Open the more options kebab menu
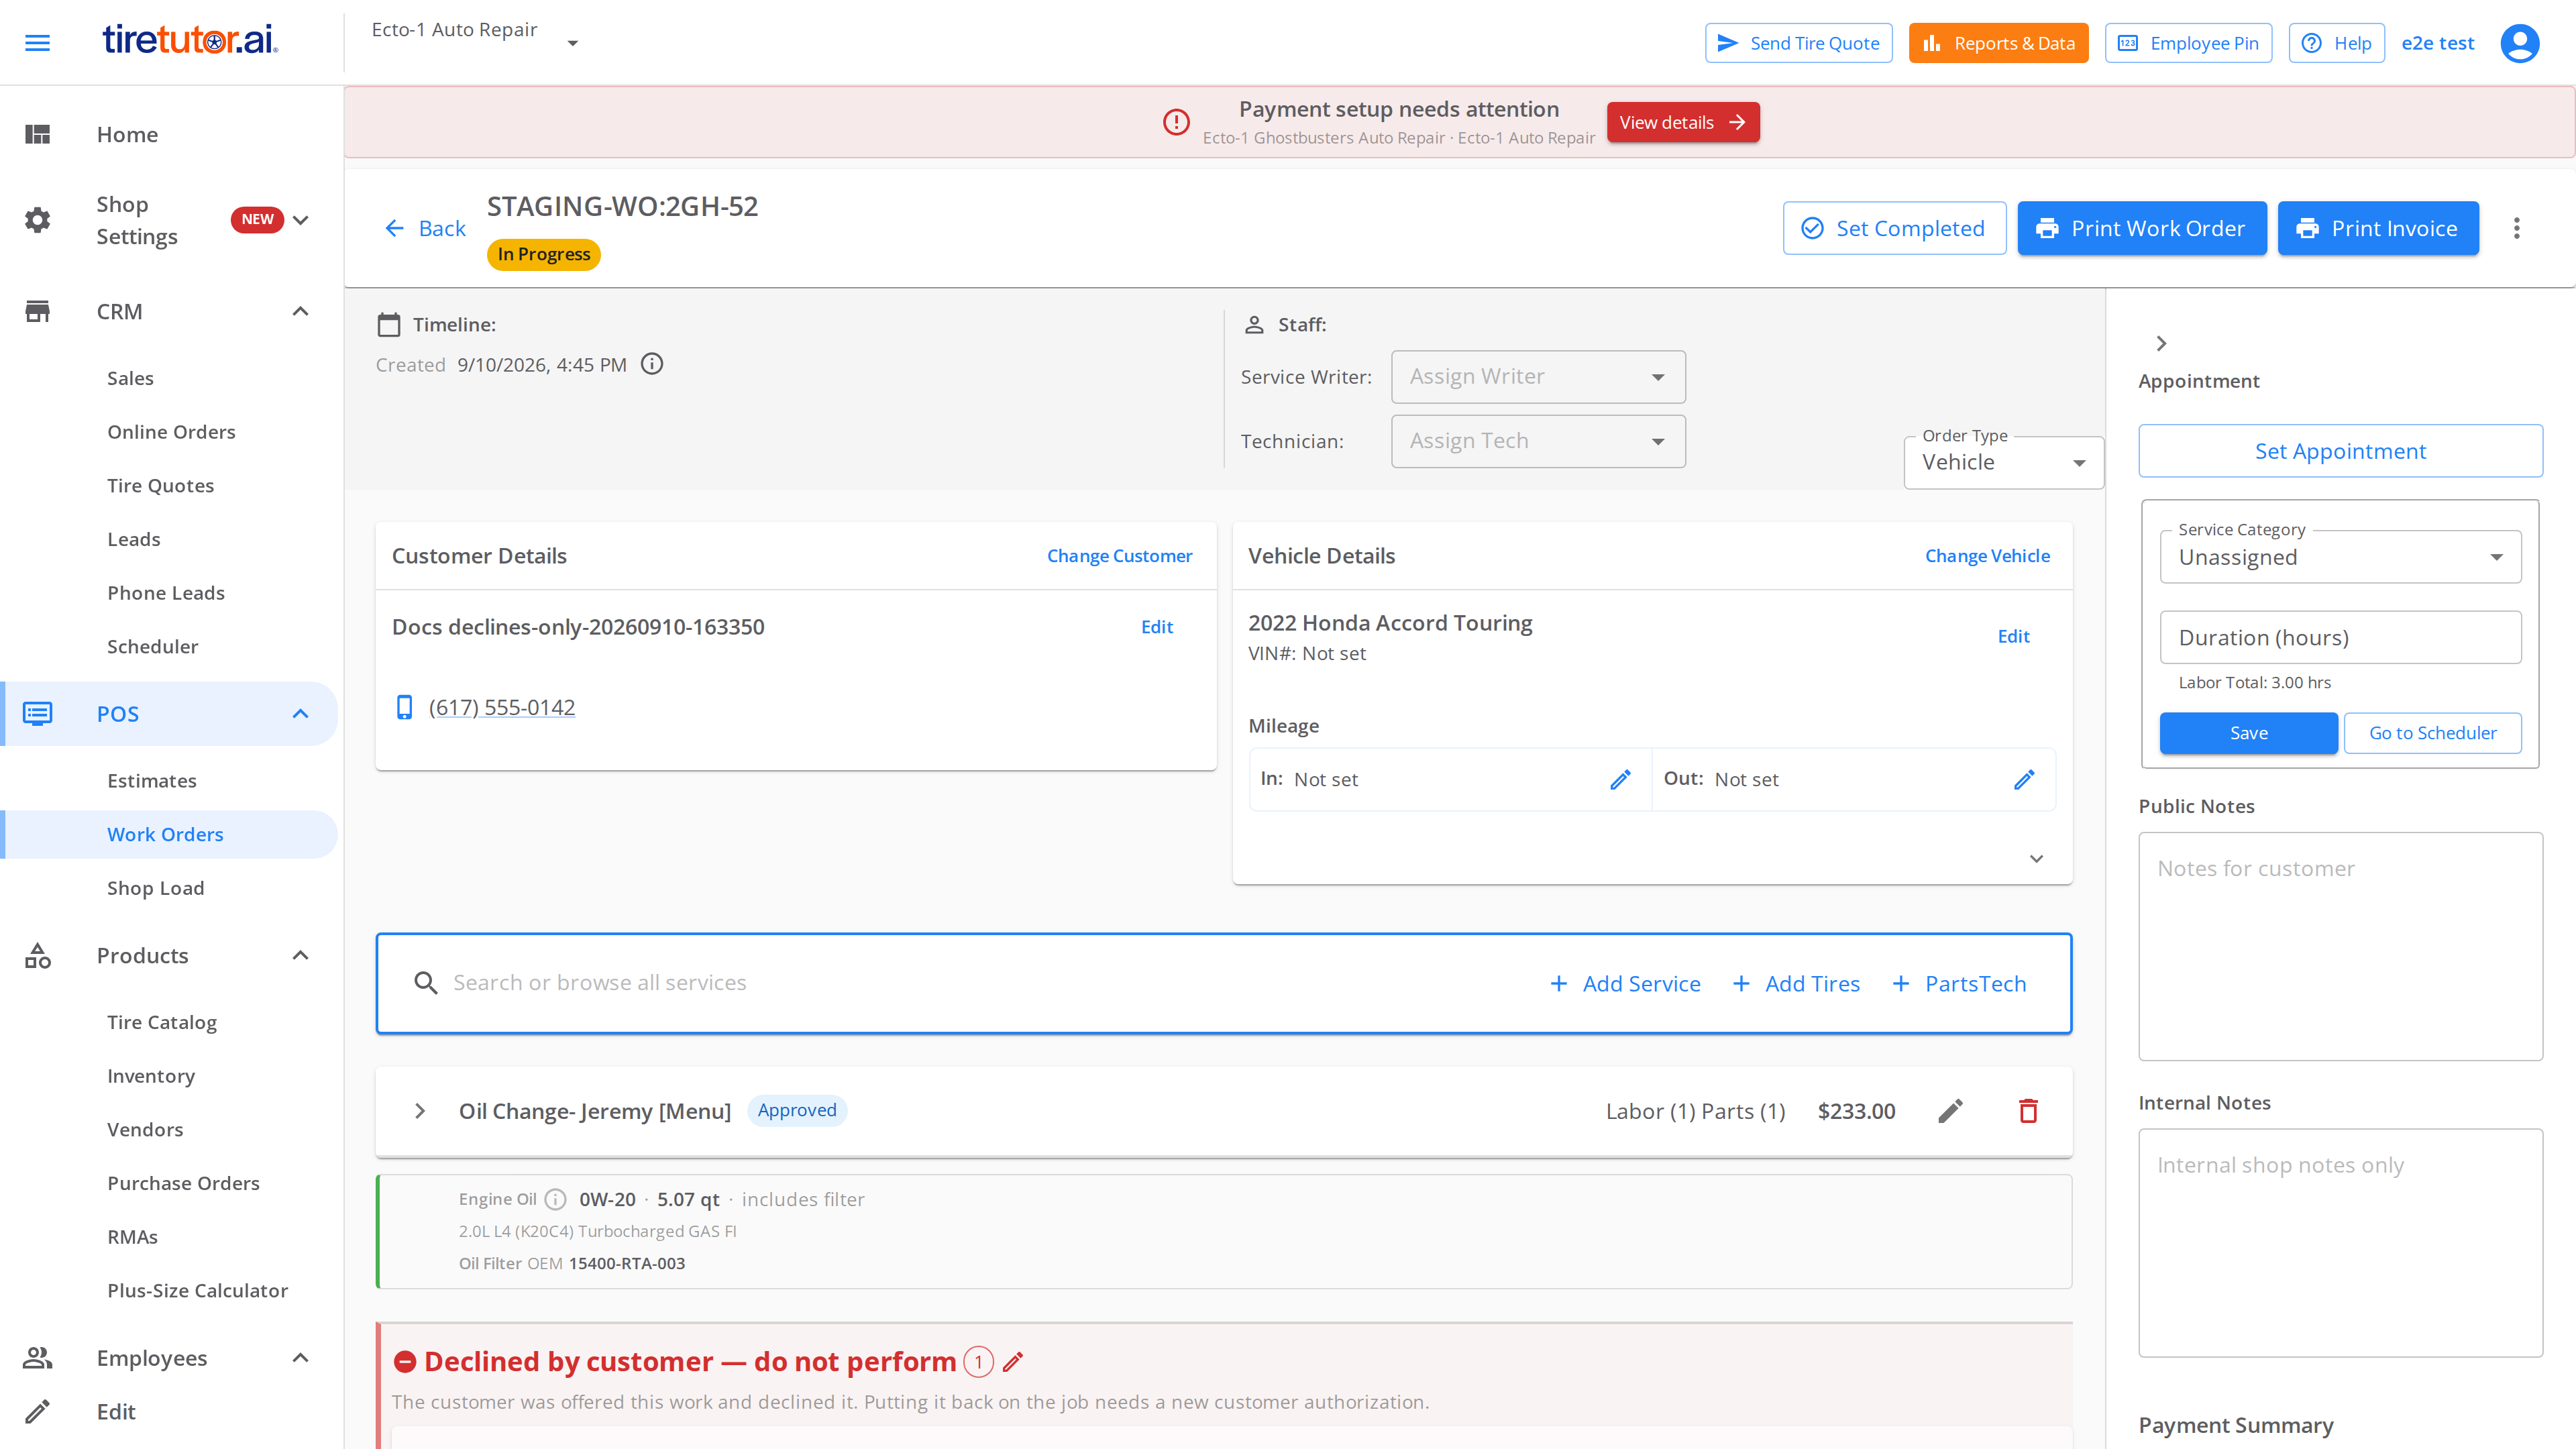The width and height of the screenshot is (2576, 1449). (2517, 228)
